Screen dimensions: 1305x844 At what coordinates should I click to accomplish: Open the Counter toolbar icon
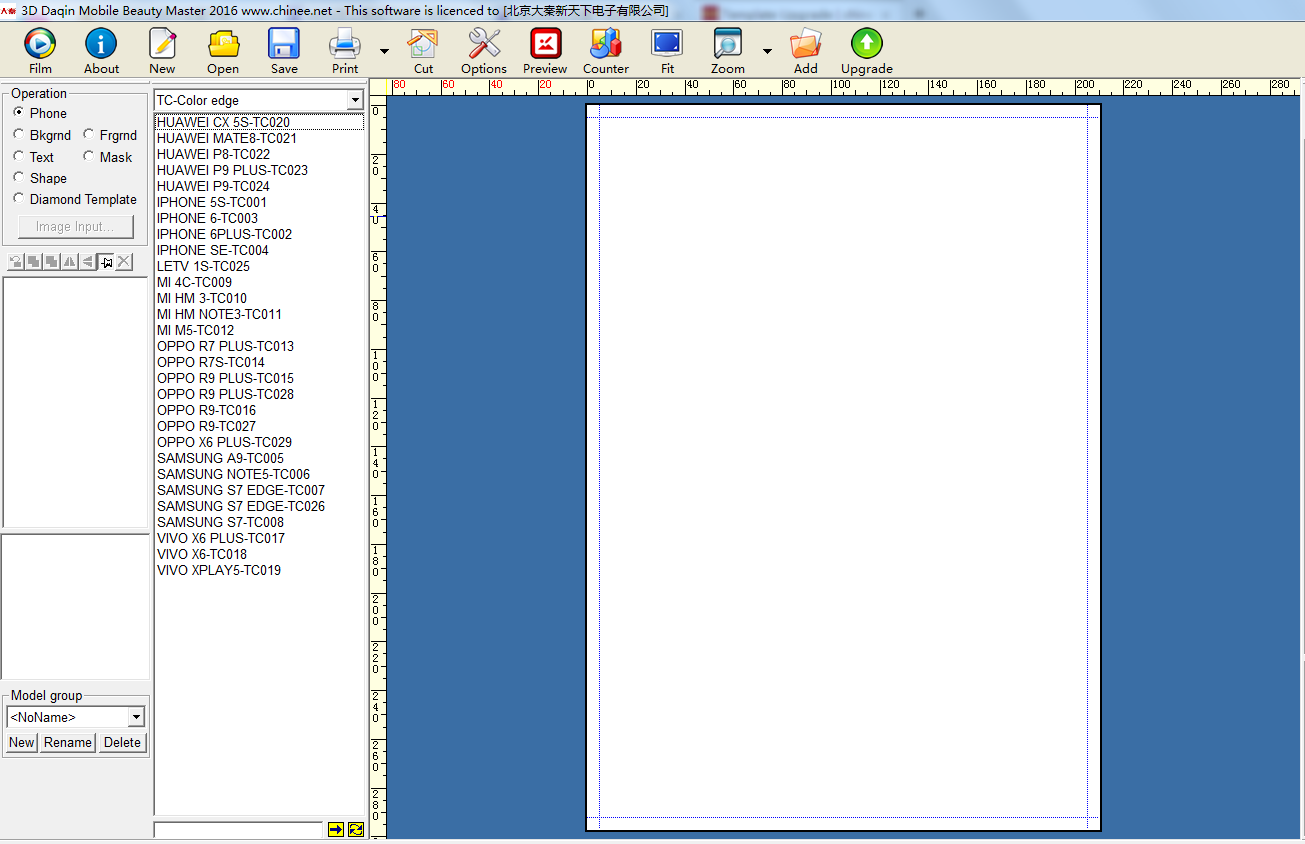606,44
